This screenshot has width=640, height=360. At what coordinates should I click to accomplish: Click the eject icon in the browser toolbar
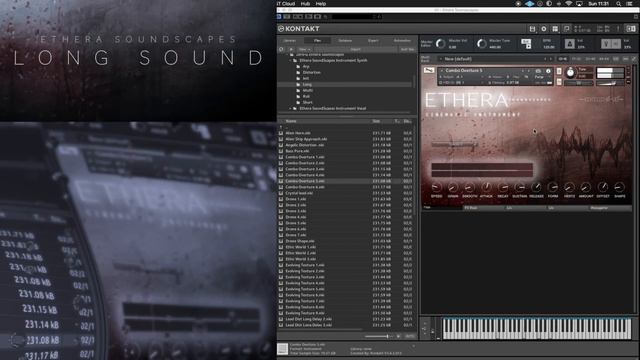(x=291, y=49)
